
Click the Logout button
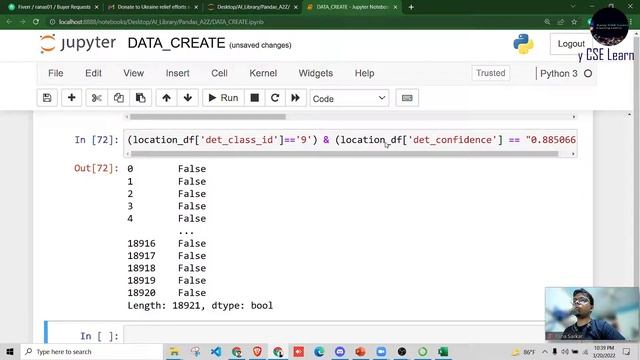(x=571, y=44)
